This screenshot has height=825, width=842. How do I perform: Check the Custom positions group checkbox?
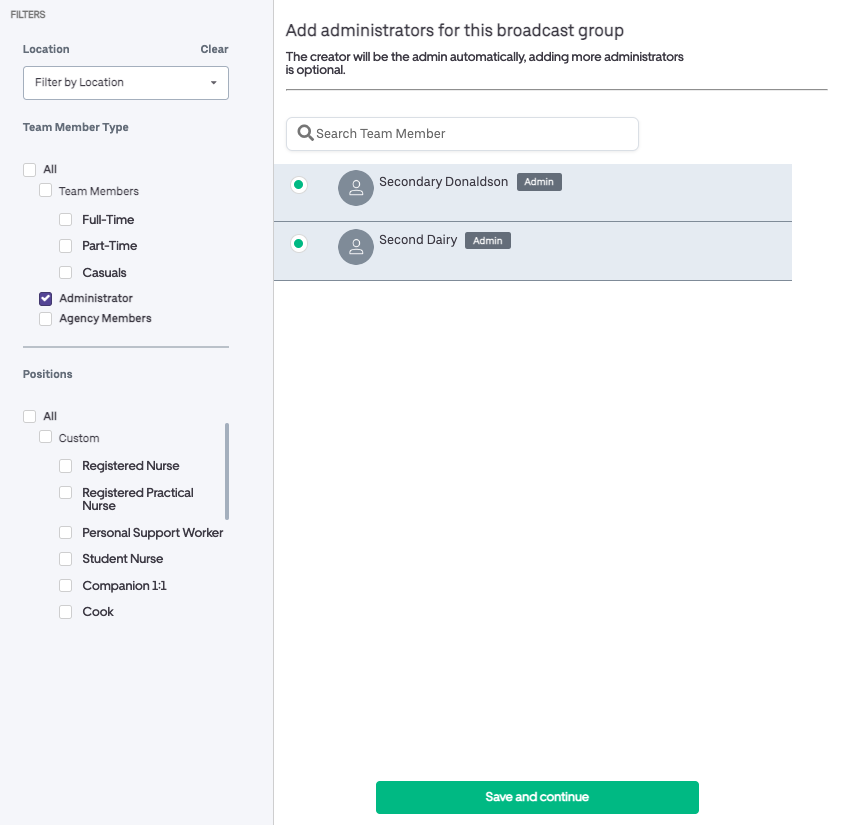click(x=46, y=437)
